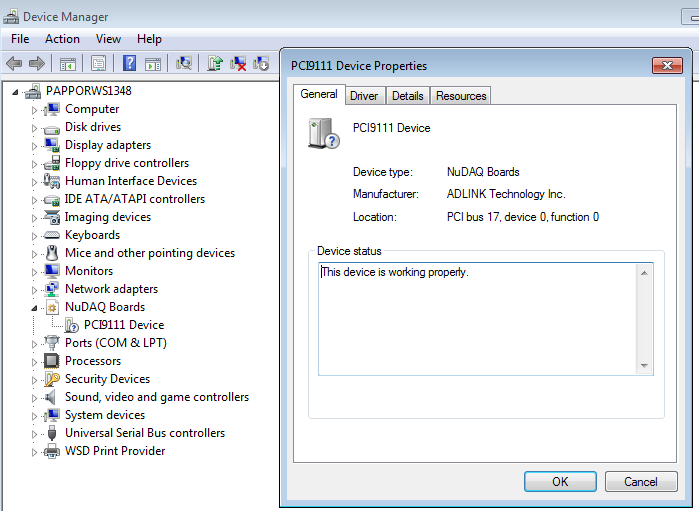Click Scan for hardware changes icon
This screenshot has height=511, width=699.
tap(184, 63)
